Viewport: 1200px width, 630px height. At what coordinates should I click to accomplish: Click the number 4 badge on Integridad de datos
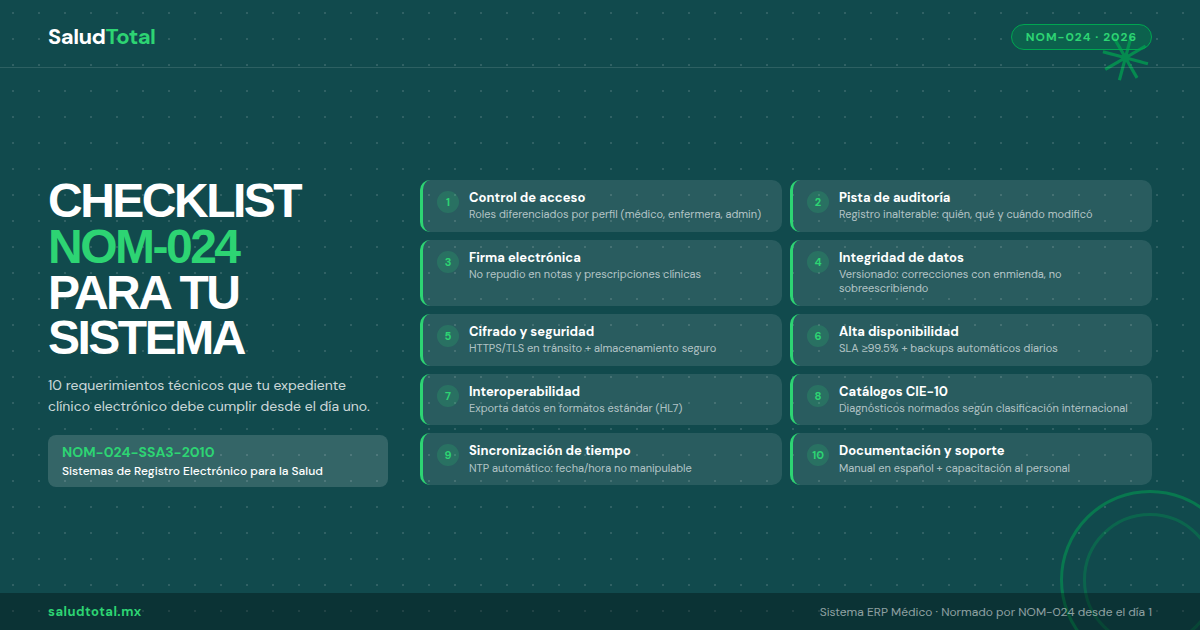tap(817, 262)
